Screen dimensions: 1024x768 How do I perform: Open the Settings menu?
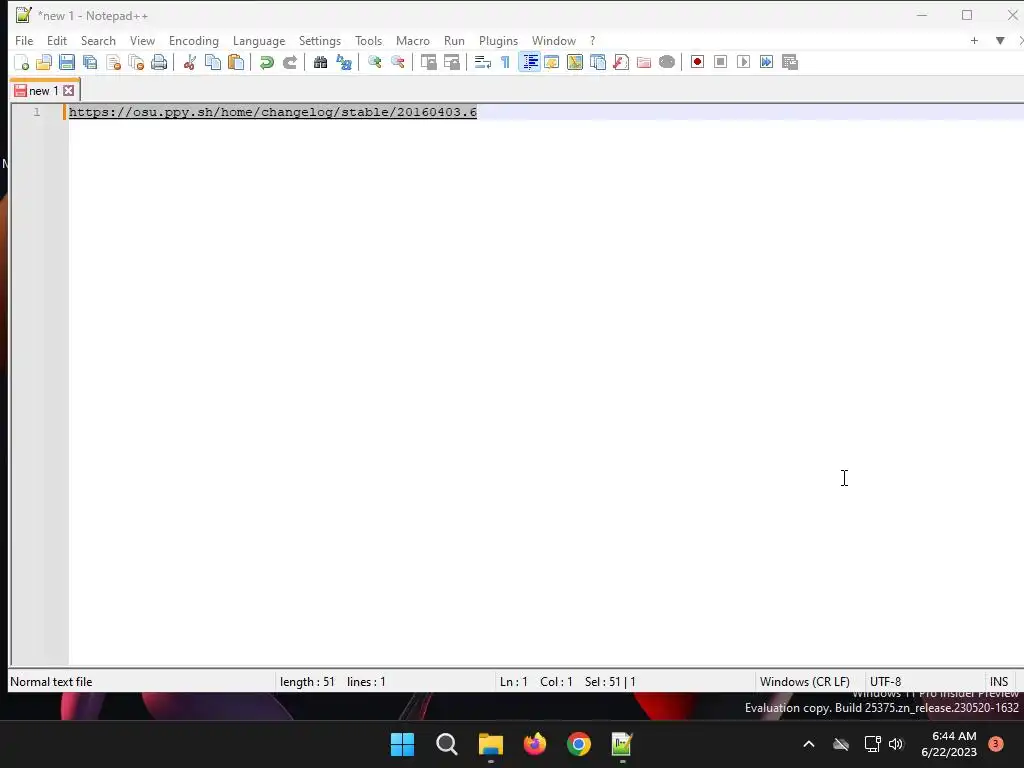(x=319, y=40)
